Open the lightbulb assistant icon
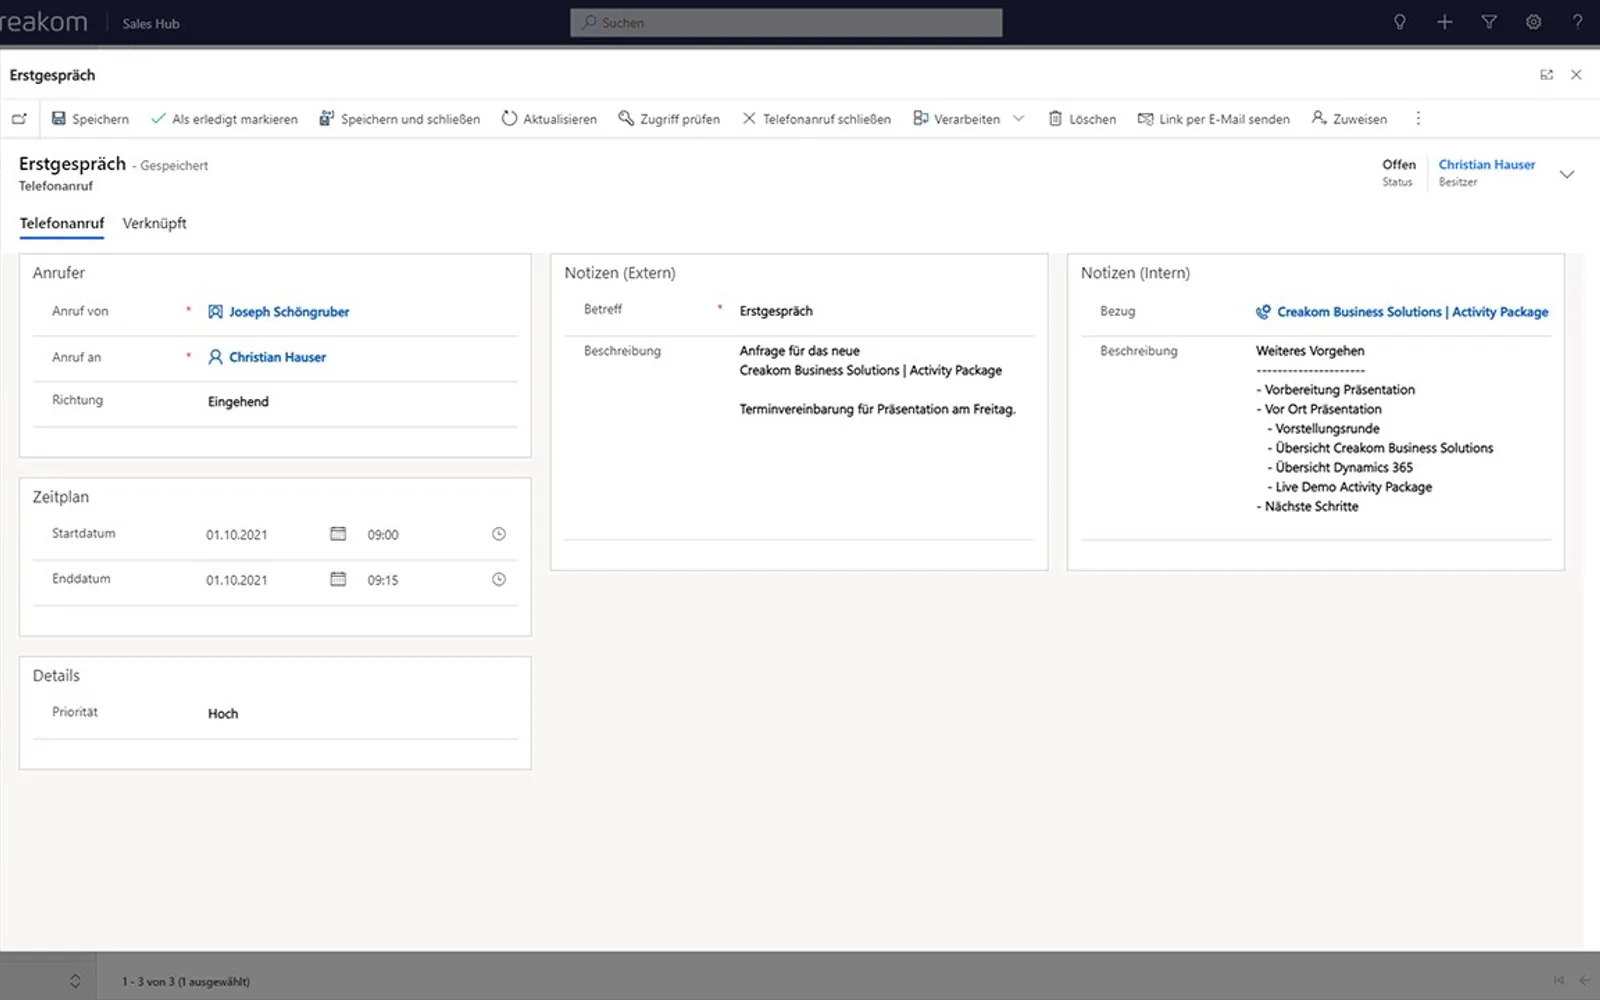This screenshot has width=1600, height=1000. point(1400,22)
